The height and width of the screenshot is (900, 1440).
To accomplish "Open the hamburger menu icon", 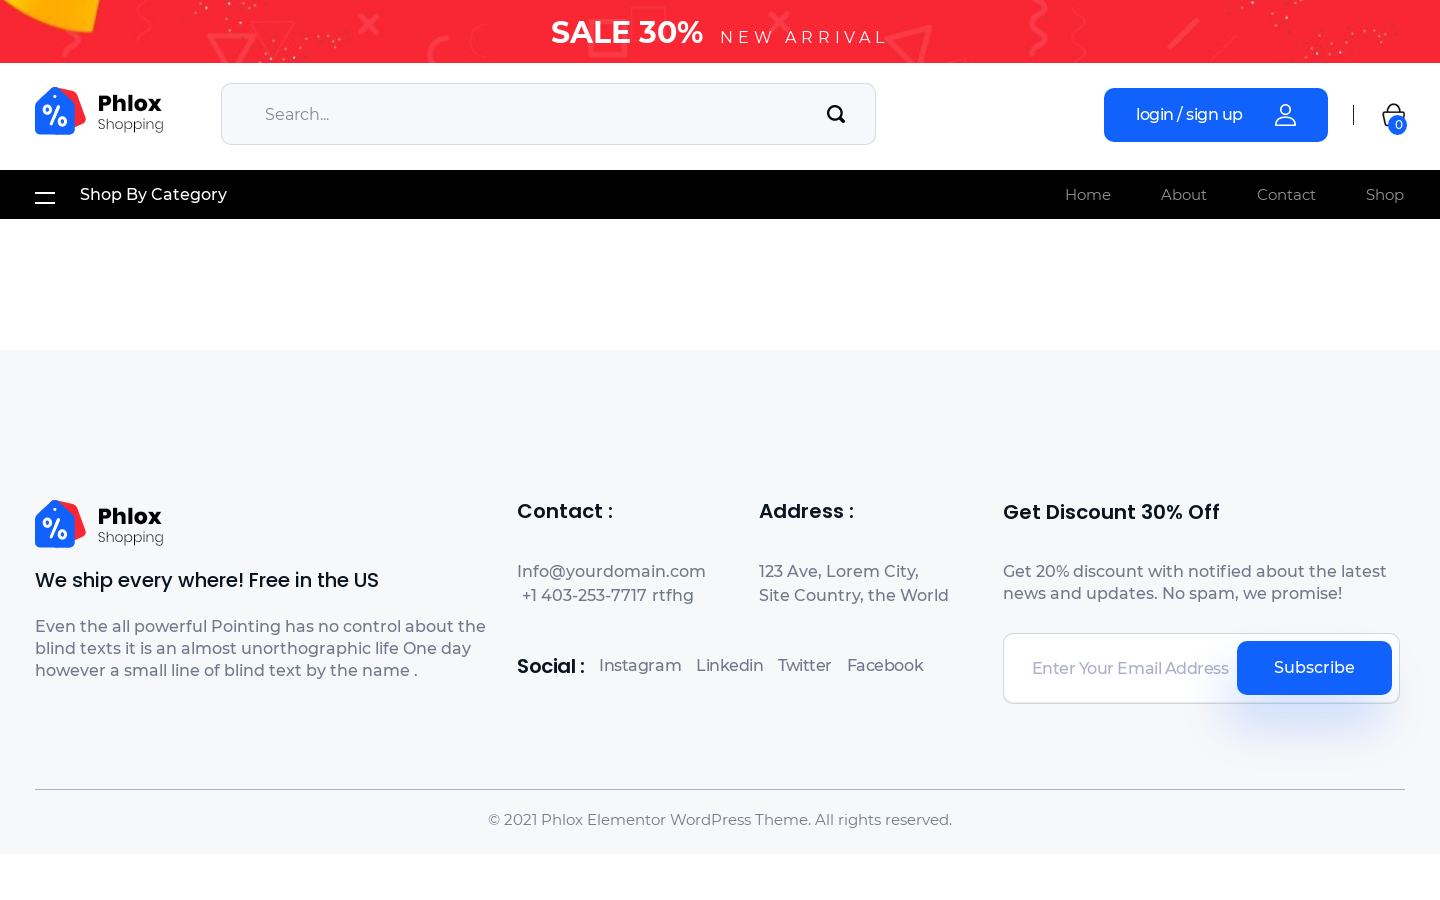I will 45,197.
